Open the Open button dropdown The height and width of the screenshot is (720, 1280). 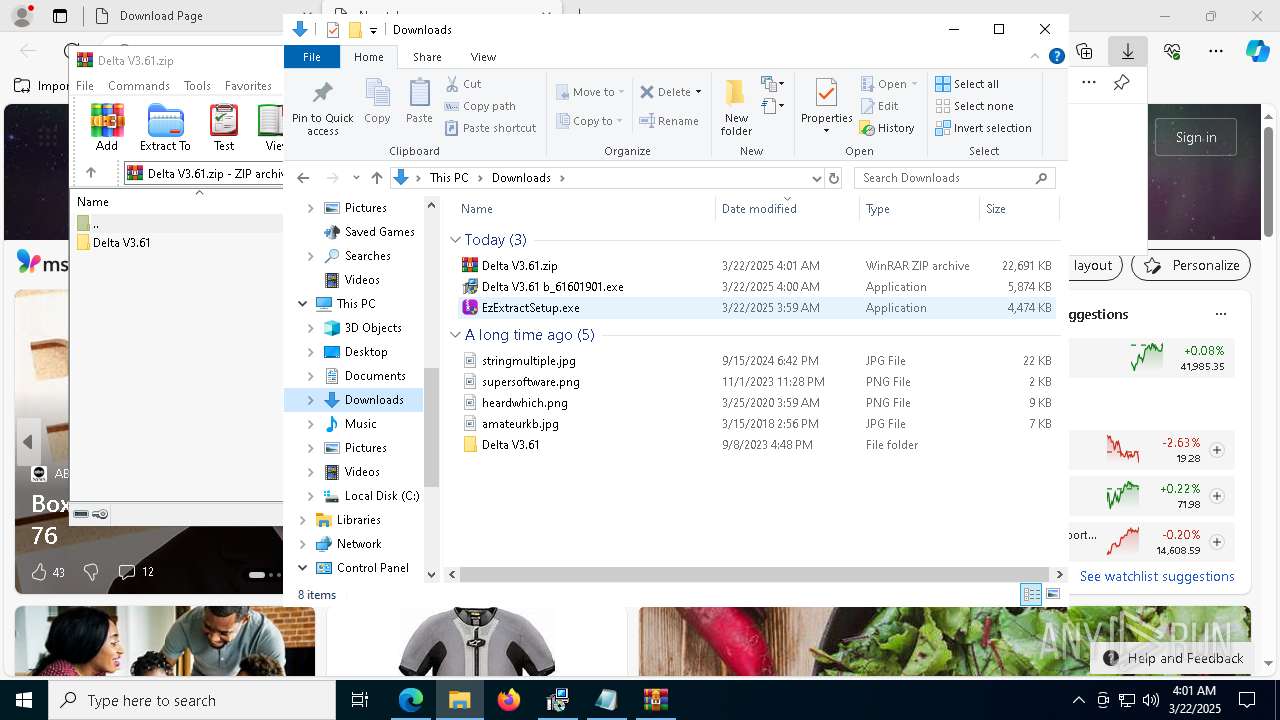coord(914,84)
